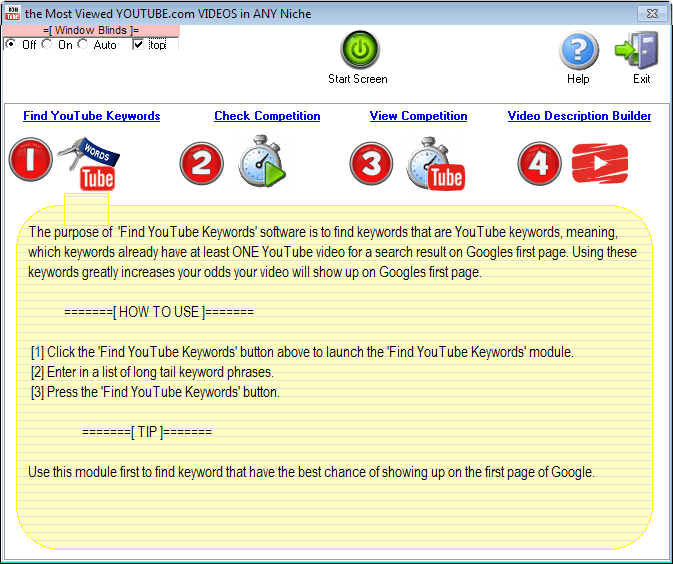Select the Auto window blinds radio button

83,44
